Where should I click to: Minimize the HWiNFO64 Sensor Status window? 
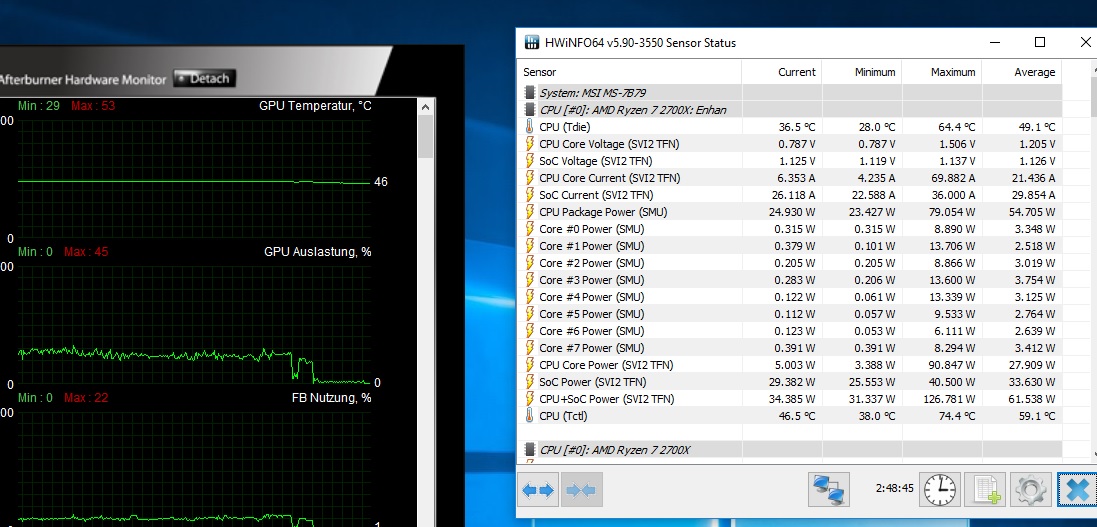995,43
